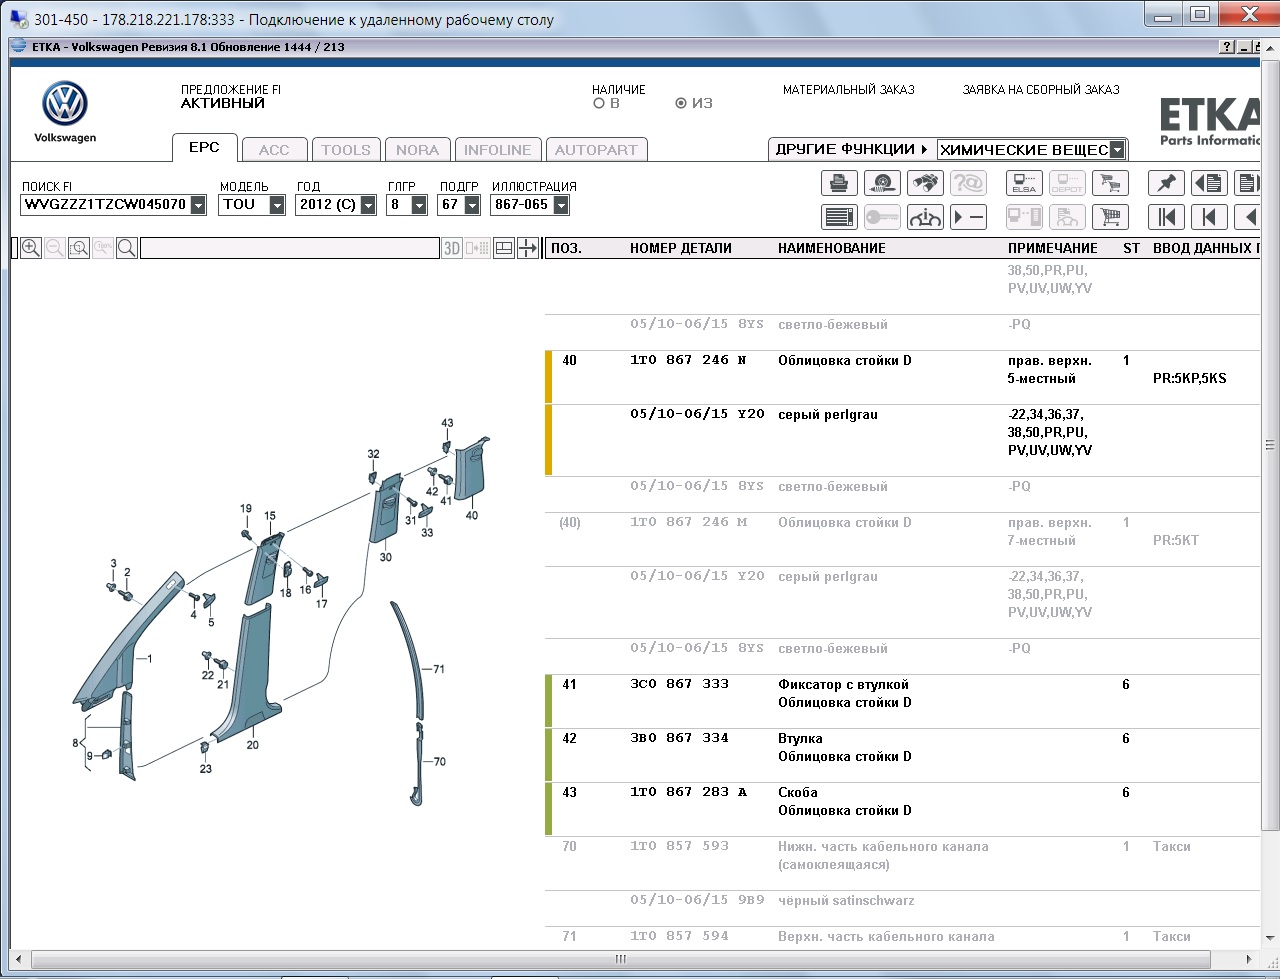This screenshot has width=1280, height=979.
Task: Select part number 1T0 867 246 N
Action: tap(688, 360)
